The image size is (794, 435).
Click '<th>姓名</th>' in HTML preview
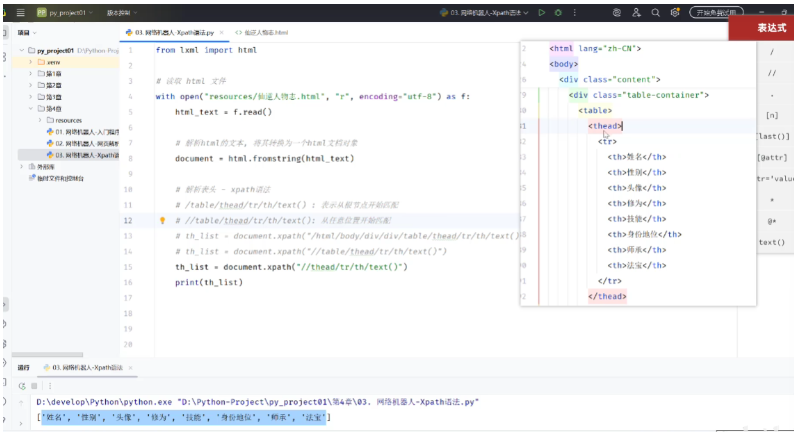[637, 157]
